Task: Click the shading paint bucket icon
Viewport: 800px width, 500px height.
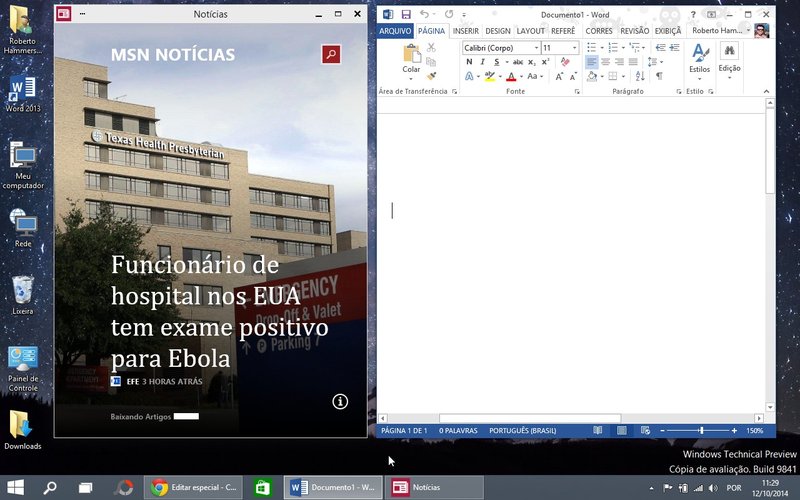Action: point(592,76)
